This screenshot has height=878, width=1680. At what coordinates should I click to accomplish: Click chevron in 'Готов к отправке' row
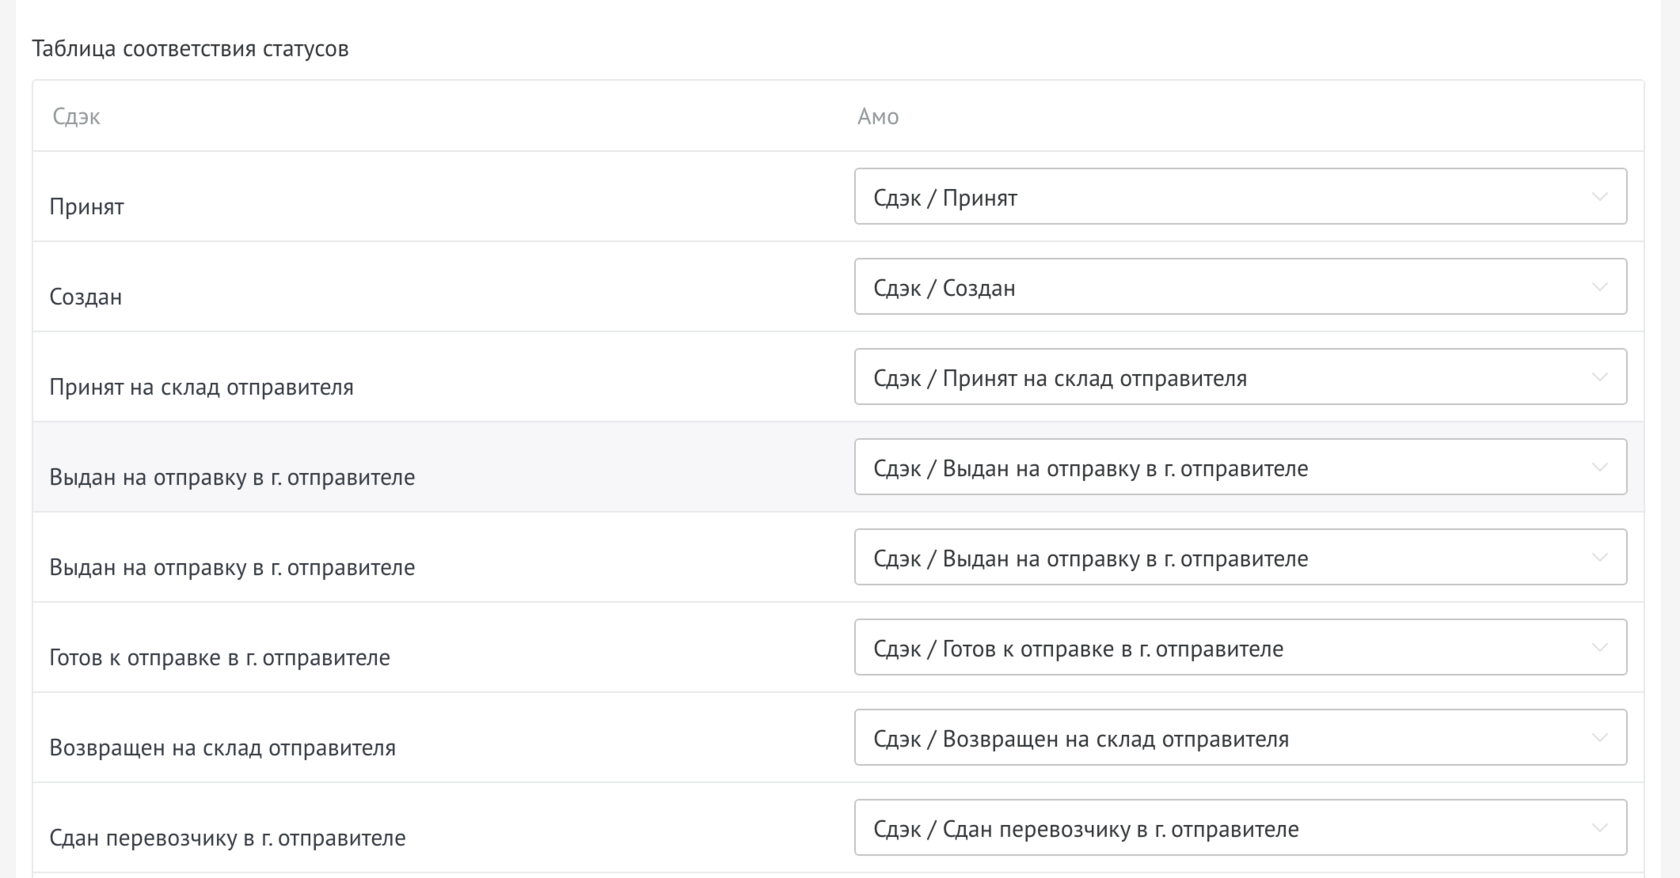click(1598, 648)
